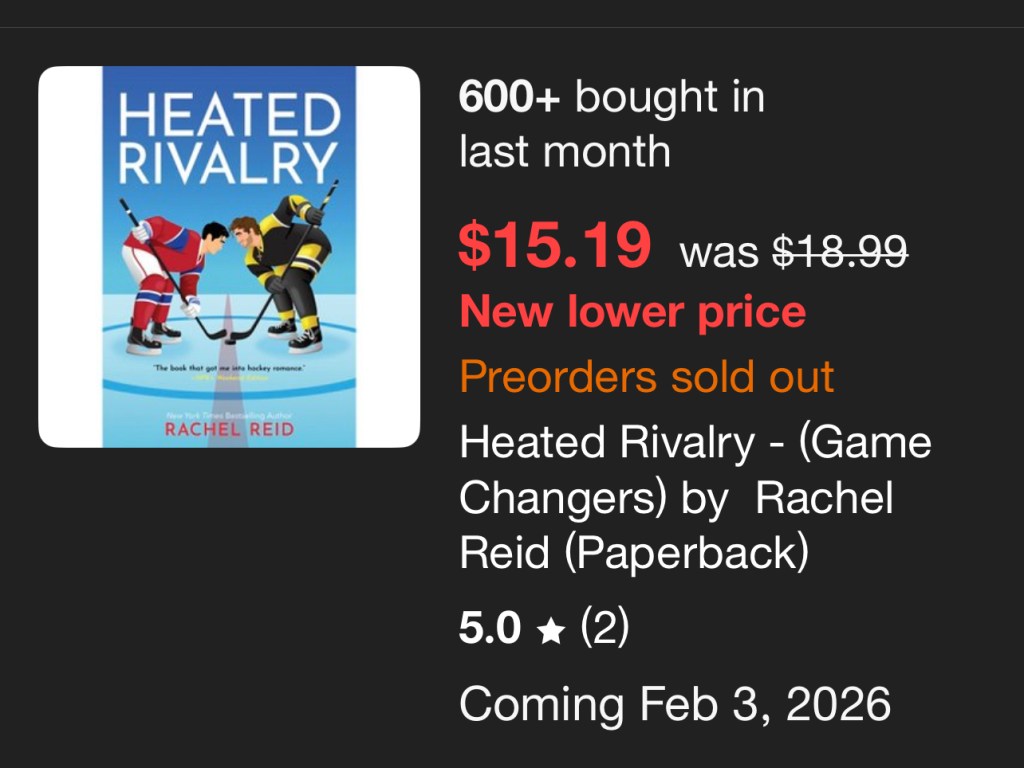1024x768 pixels.
Task: Click the 600+ bought in last month text
Action: (x=611, y=125)
